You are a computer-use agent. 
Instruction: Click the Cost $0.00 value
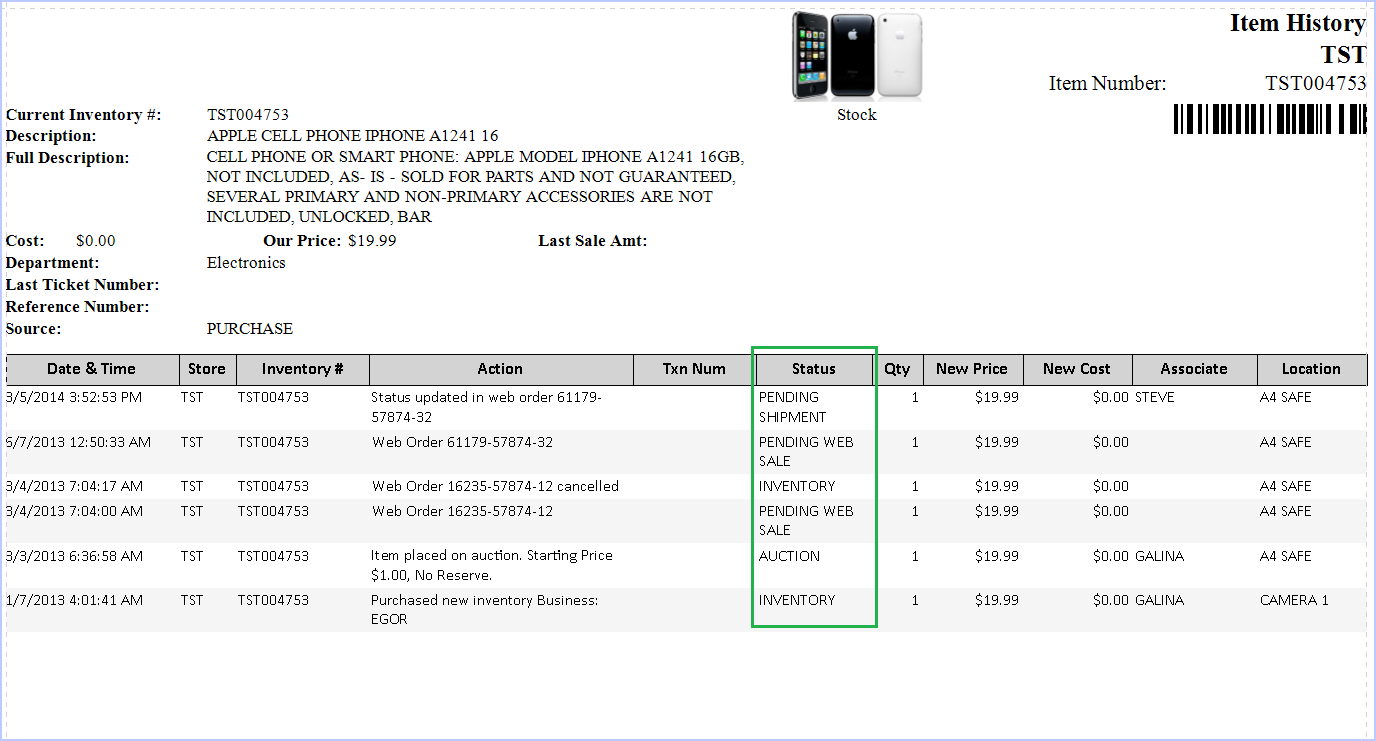(x=96, y=241)
